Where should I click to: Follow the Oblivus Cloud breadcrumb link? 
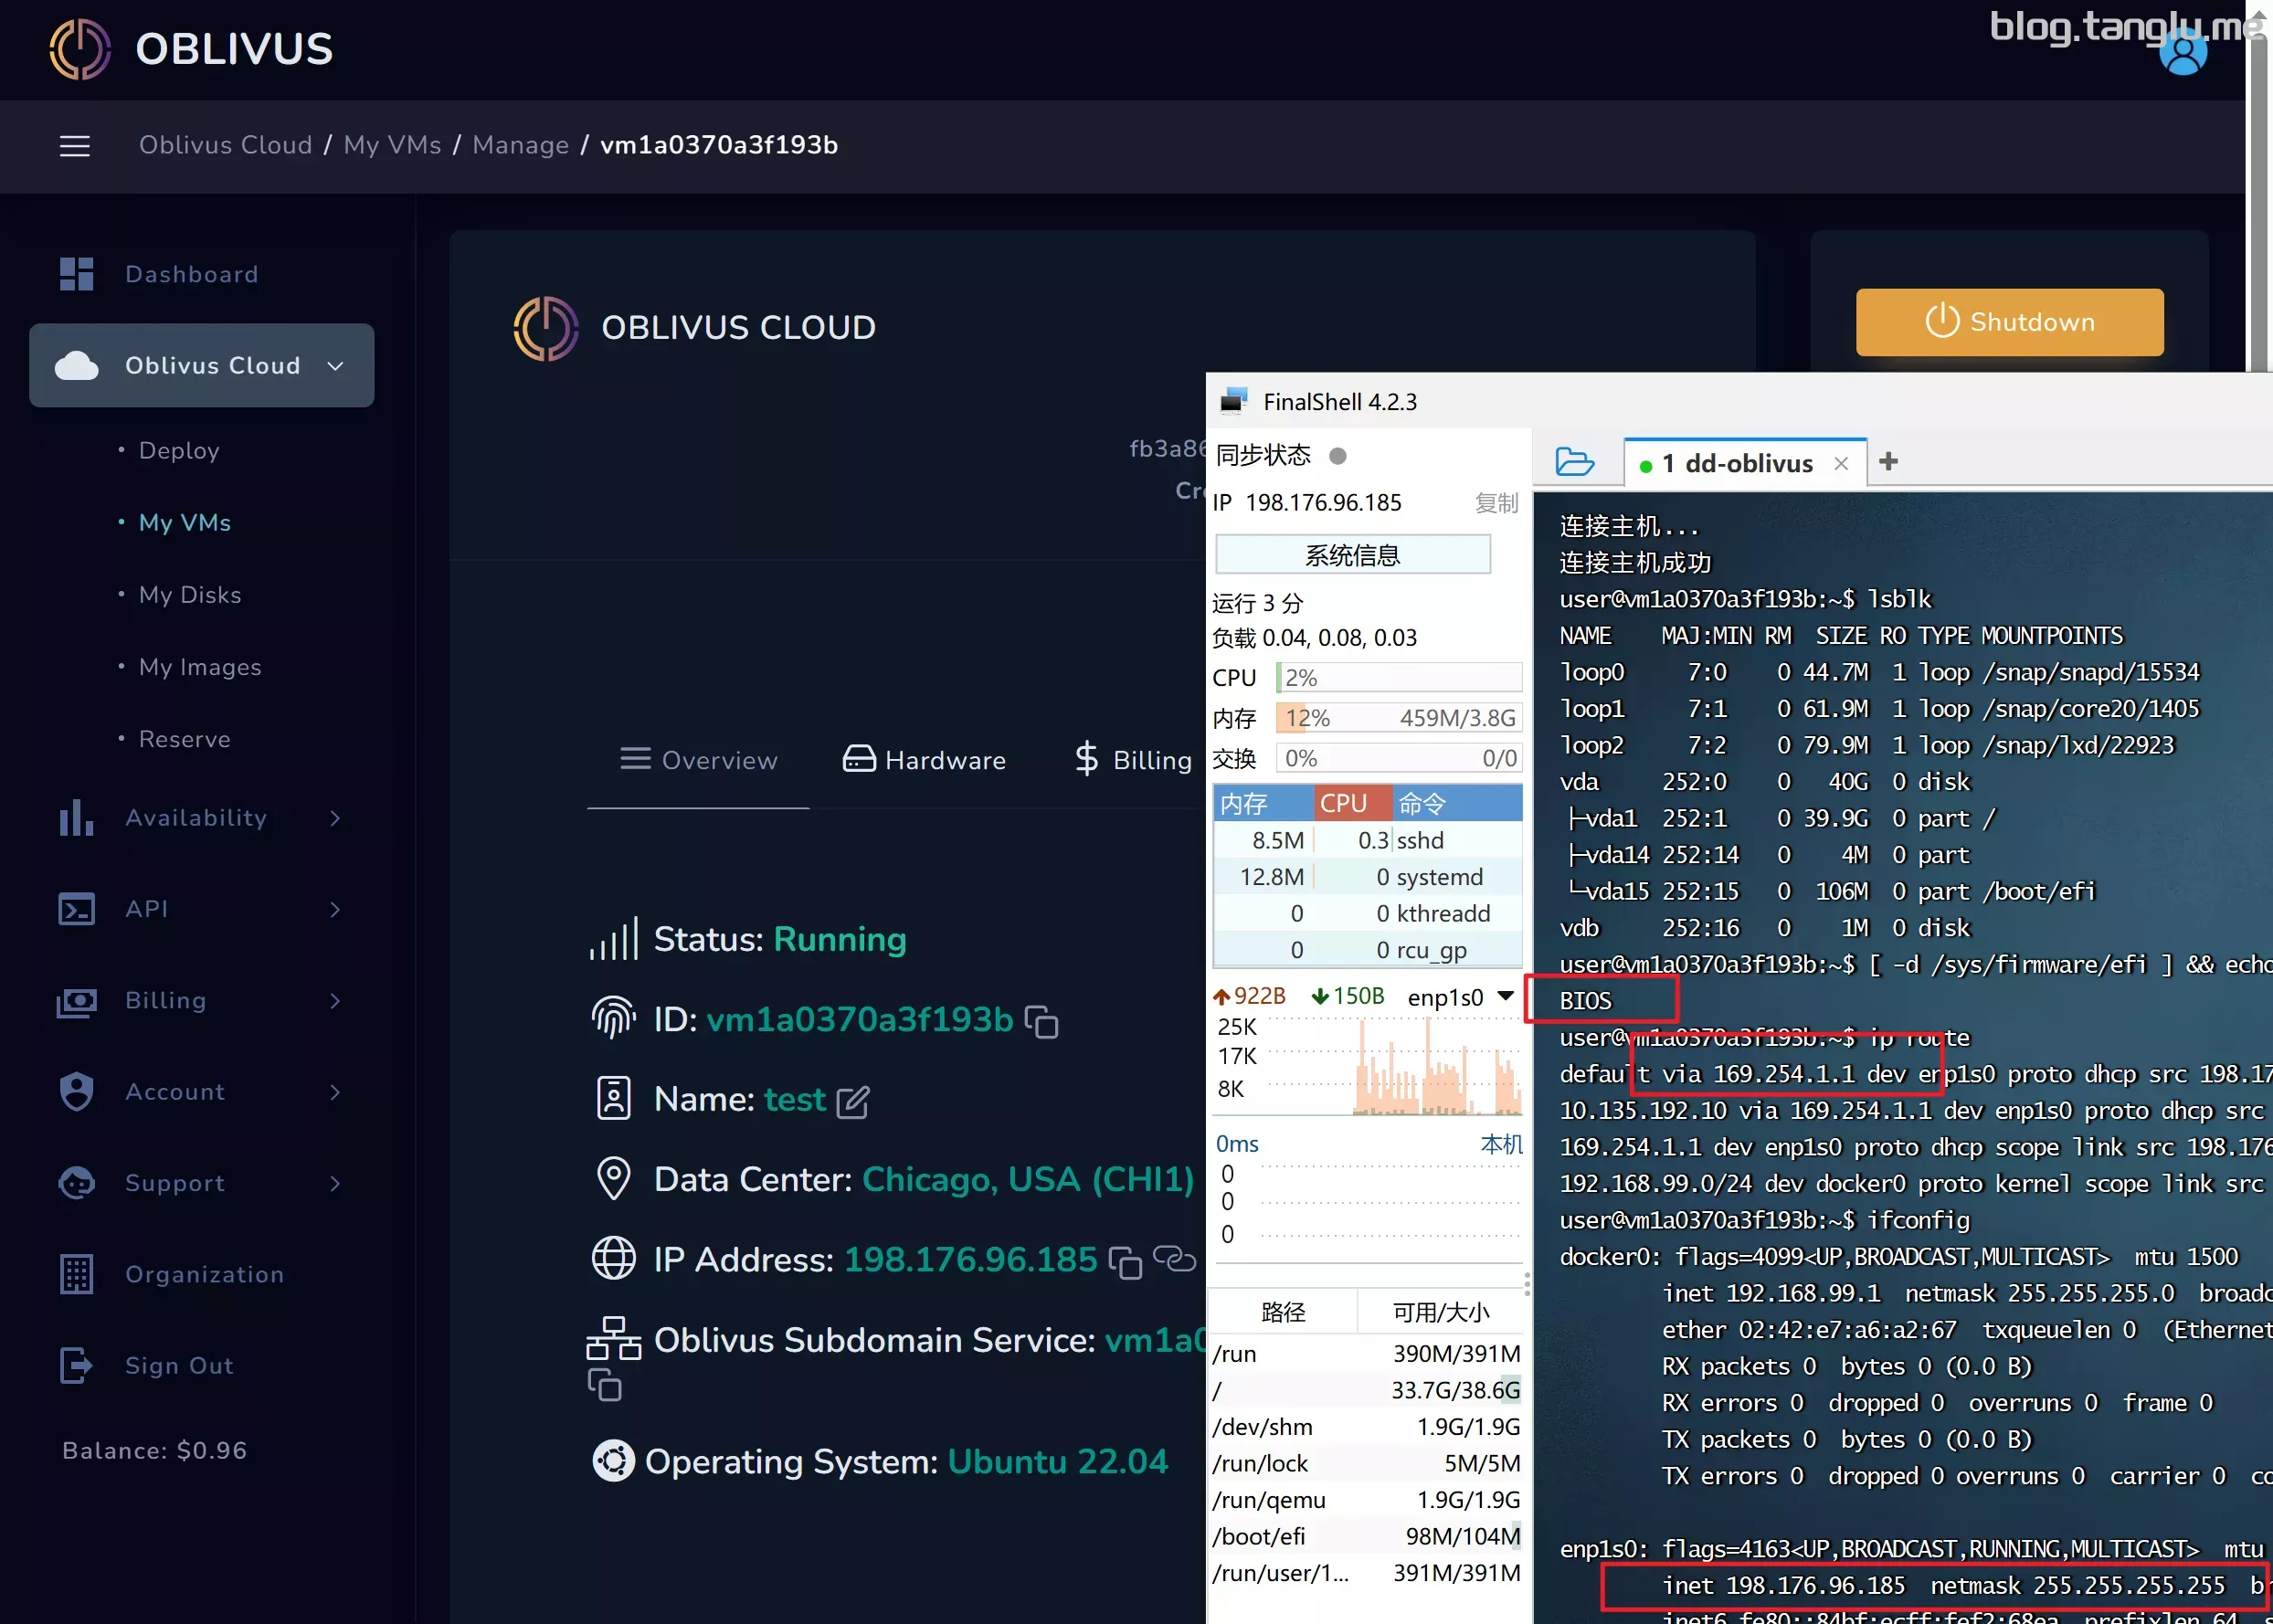point(225,145)
